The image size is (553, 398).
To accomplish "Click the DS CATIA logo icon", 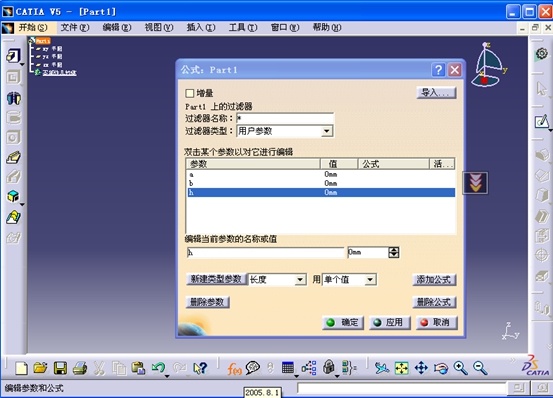I will [535, 366].
